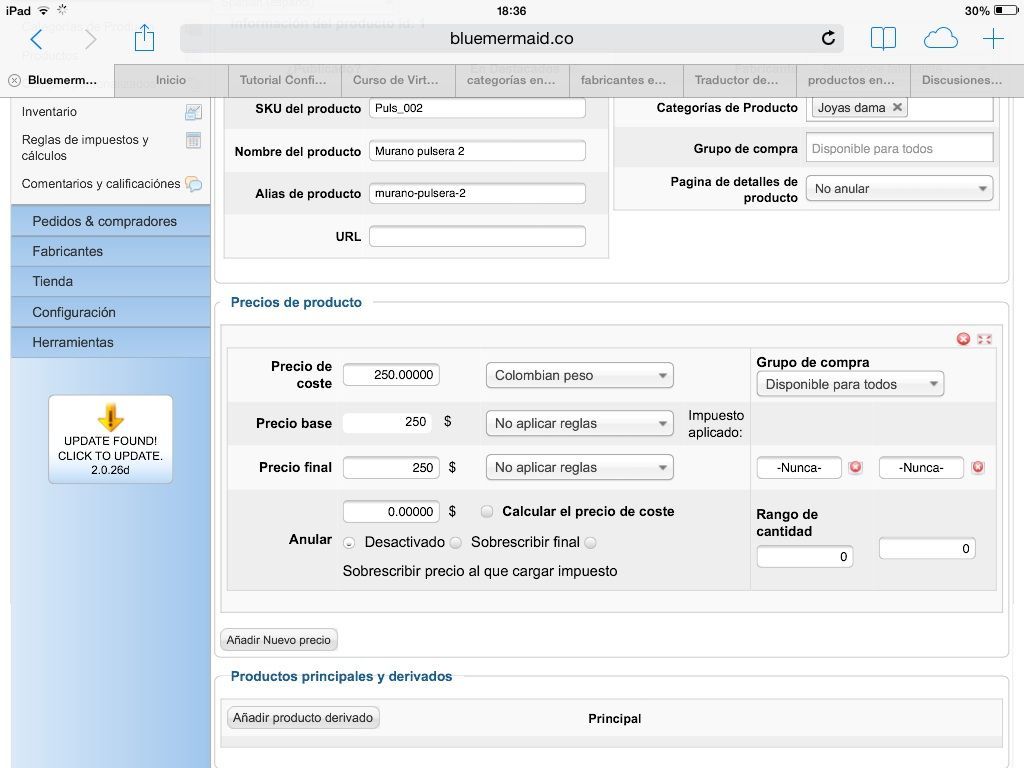Open Precio final rules dropdown

click(x=579, y=468)
